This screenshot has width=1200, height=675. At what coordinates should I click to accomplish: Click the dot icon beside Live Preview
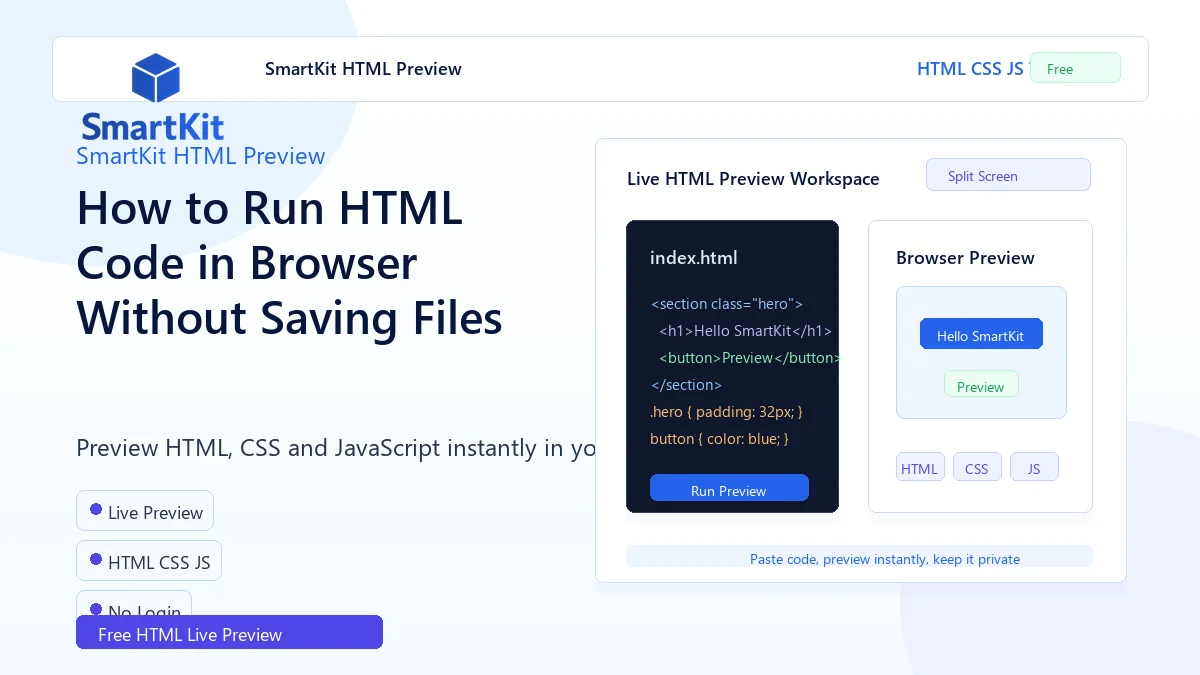[x=96, y=510]
